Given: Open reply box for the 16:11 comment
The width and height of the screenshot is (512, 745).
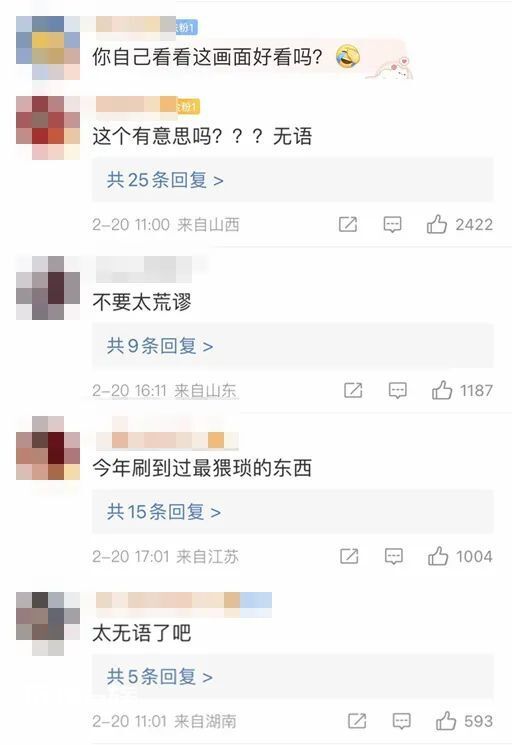Looking at the screenshot, I should tap(398, 391).
